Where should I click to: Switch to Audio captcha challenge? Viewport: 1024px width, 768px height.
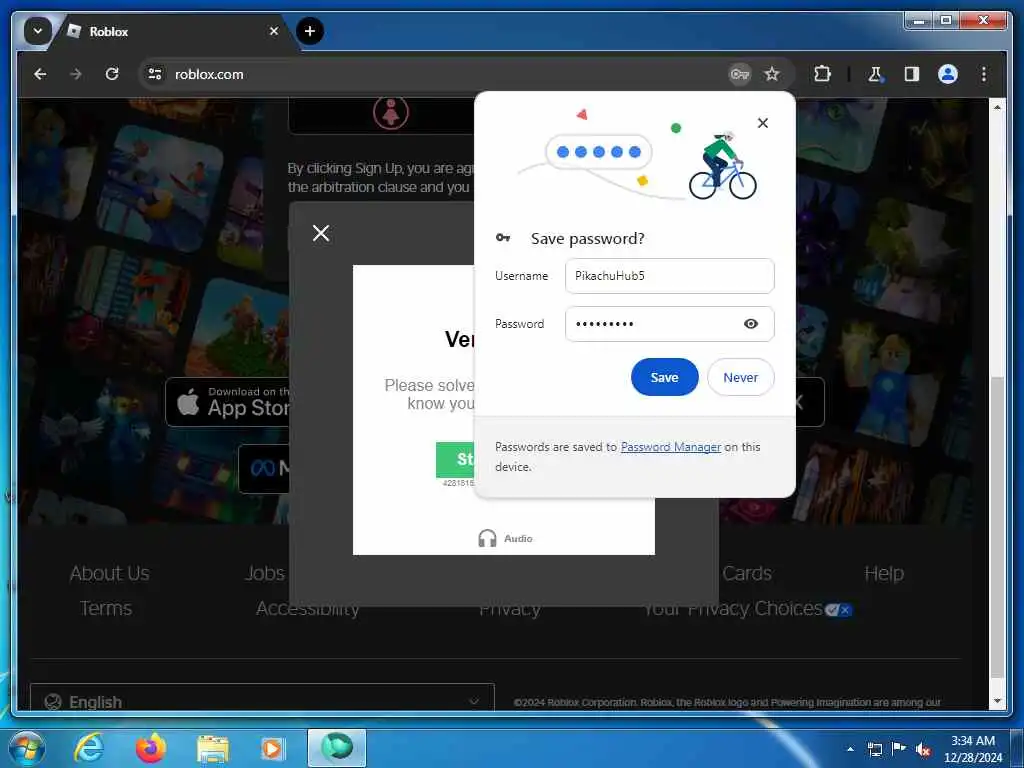pos(505,538)
